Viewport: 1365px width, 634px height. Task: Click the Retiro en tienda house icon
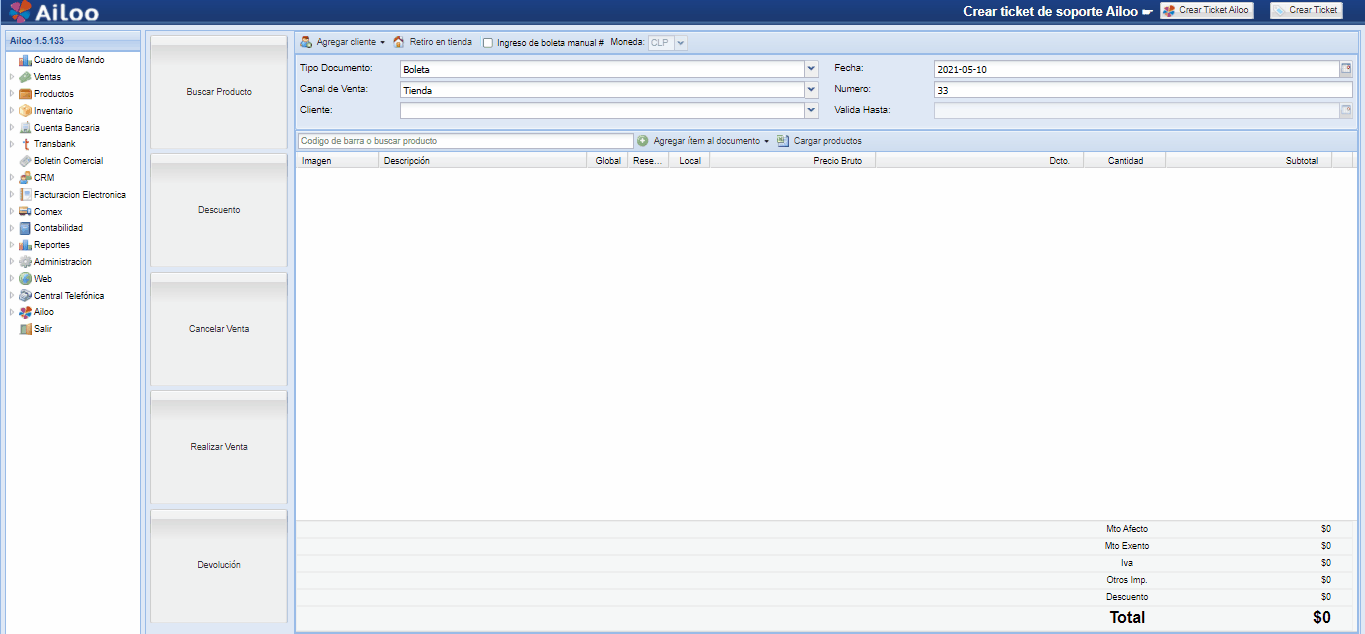tap(399, 42)
